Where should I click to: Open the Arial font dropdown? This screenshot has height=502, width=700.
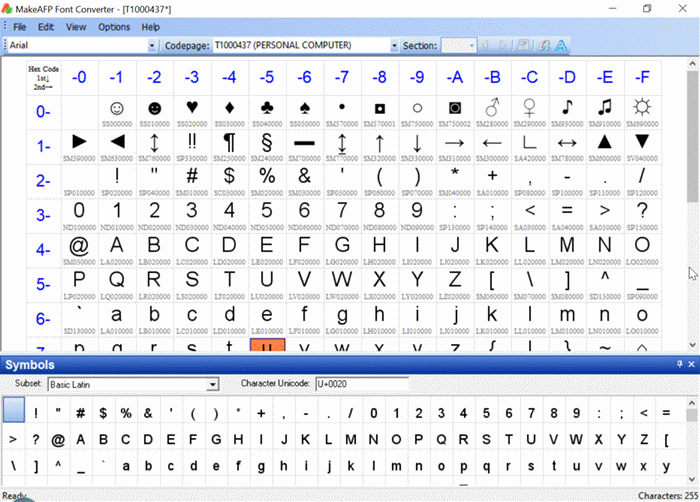(x=152, y=45)
